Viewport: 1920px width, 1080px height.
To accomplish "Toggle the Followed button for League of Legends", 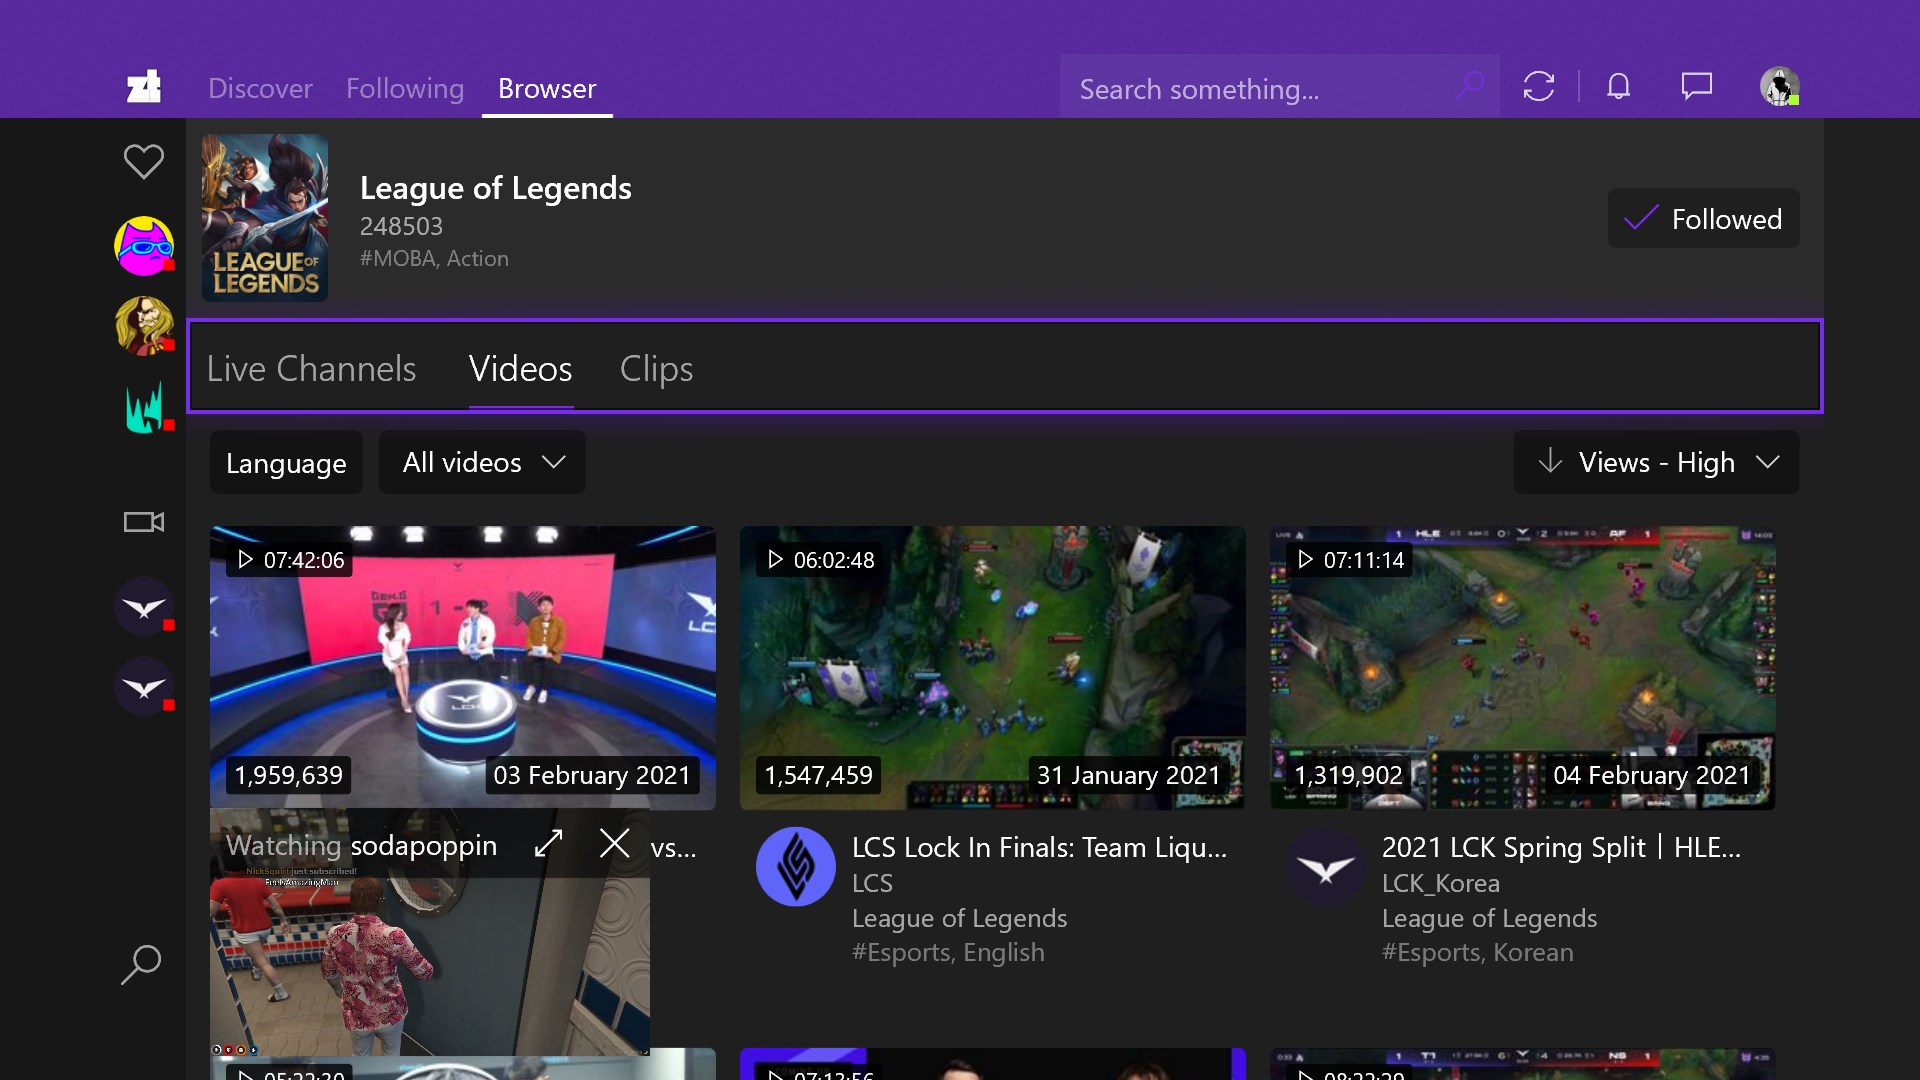I will [x=1703, y=219].
